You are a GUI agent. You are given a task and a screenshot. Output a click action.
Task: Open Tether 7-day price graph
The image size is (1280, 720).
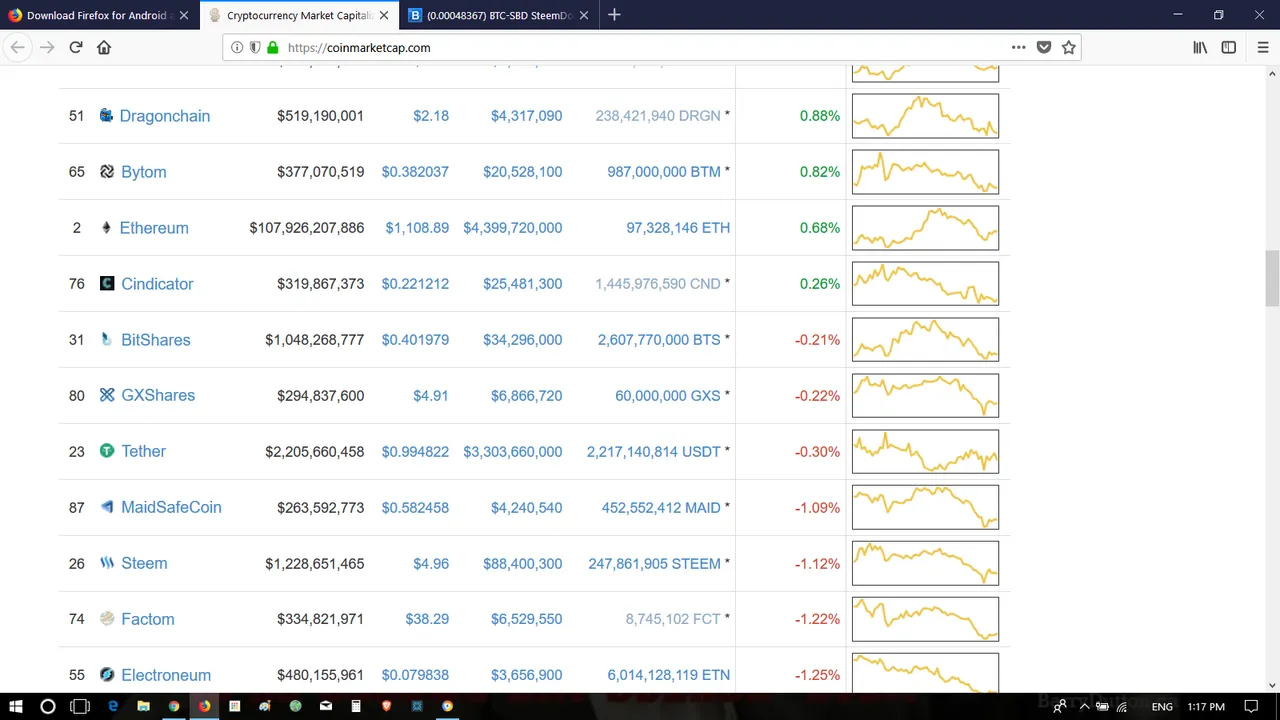(x=925, y=451)
